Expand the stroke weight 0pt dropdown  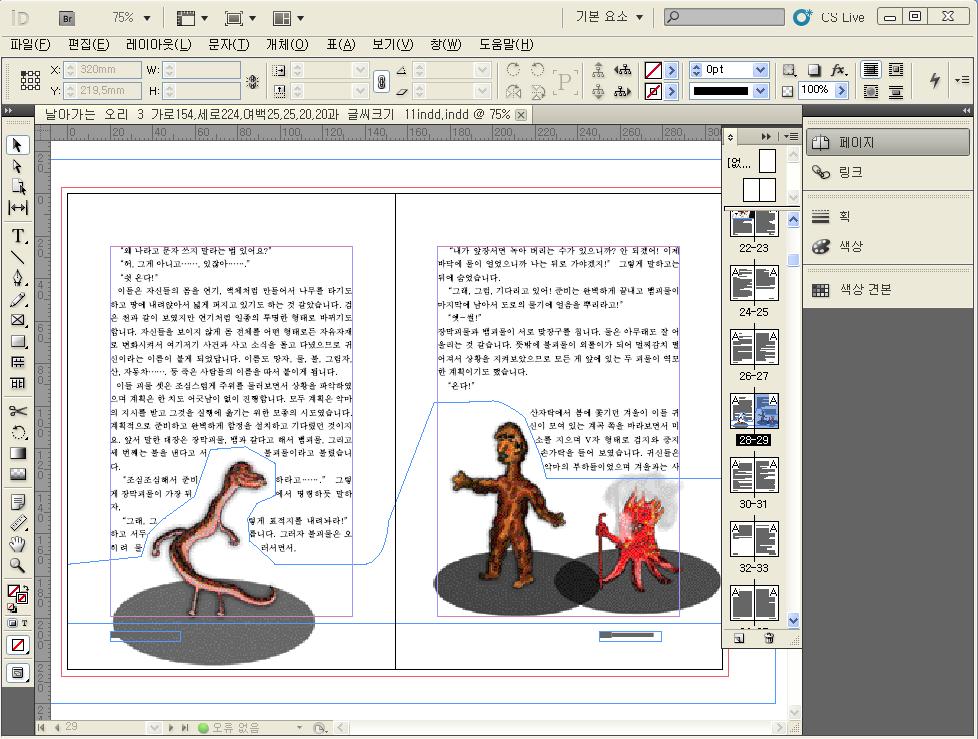(x=760, y=70)
